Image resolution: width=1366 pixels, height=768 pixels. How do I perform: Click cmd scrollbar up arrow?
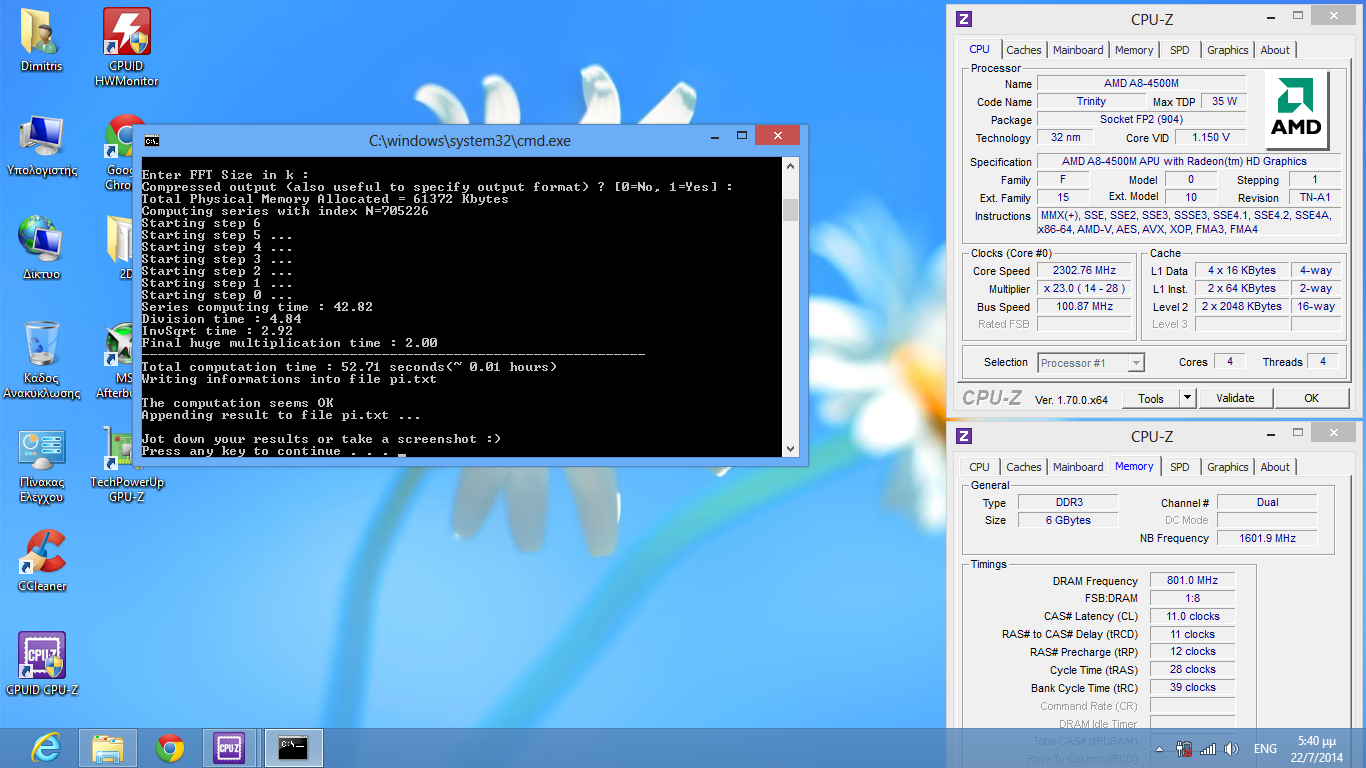[x=790, y=166]
